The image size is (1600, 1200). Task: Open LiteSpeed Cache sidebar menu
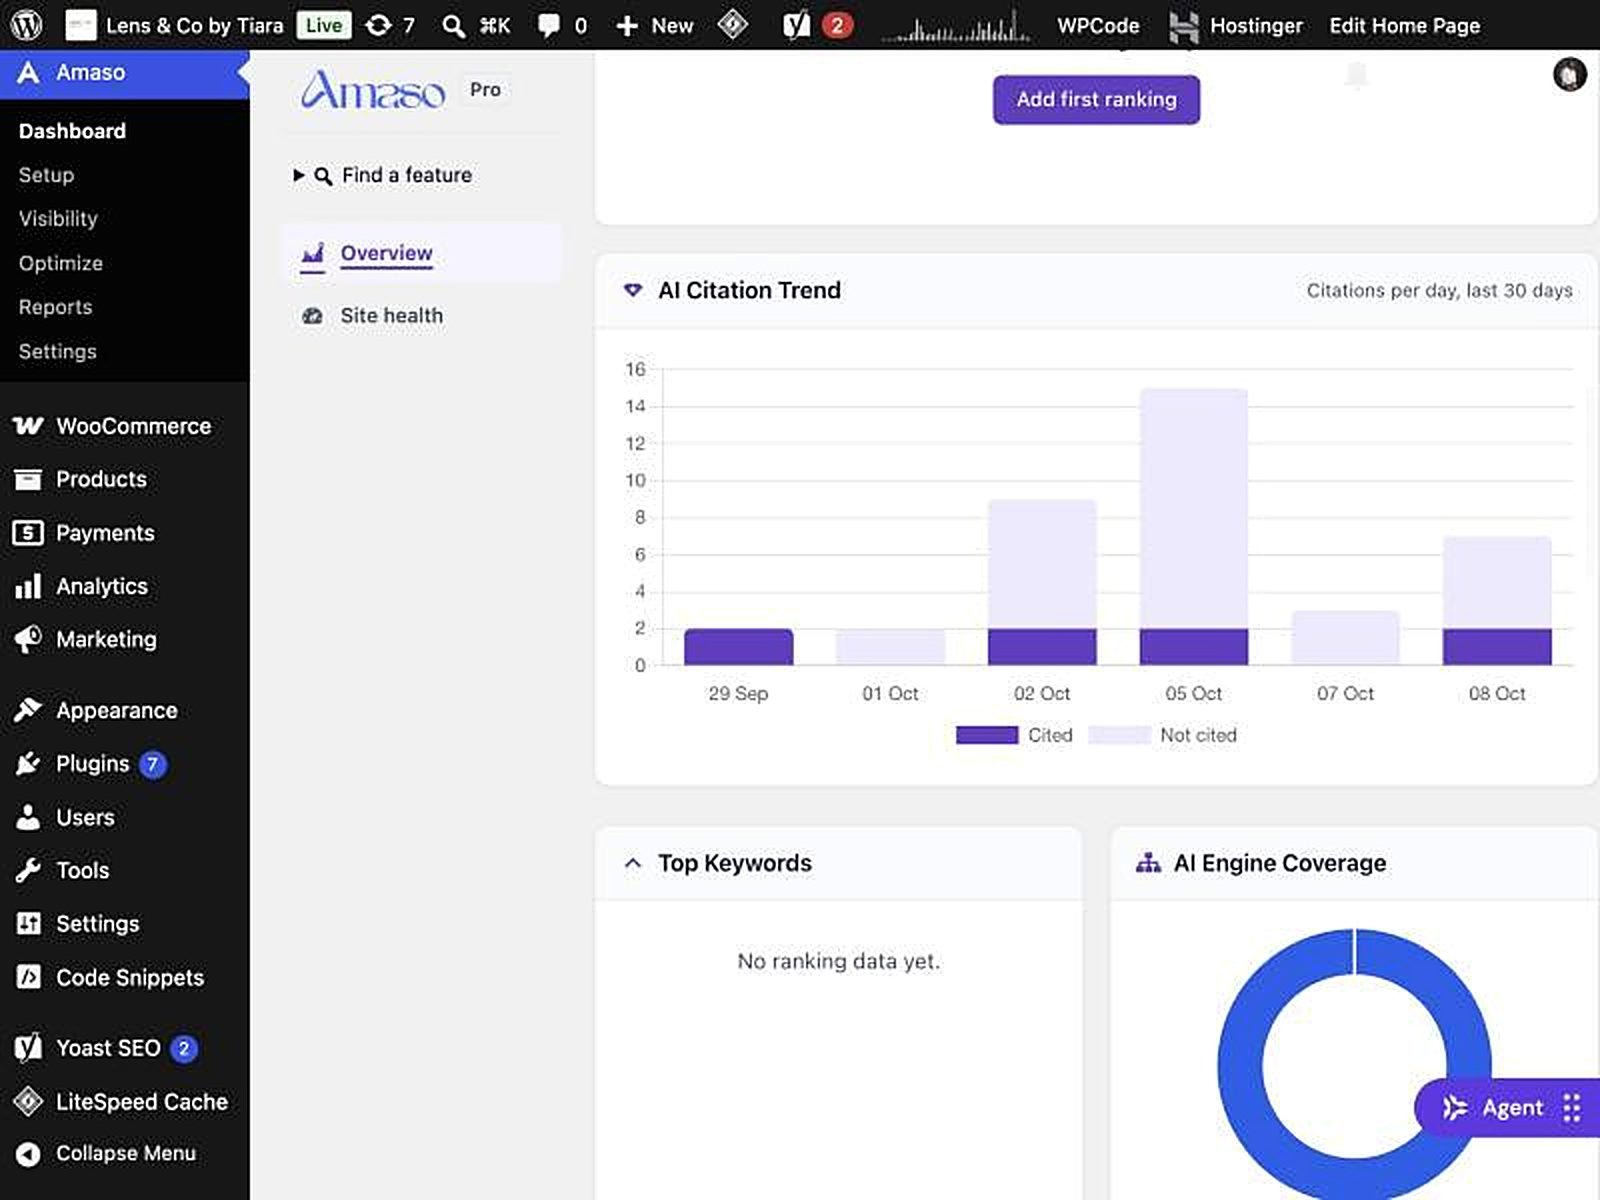pos(125,1101)
